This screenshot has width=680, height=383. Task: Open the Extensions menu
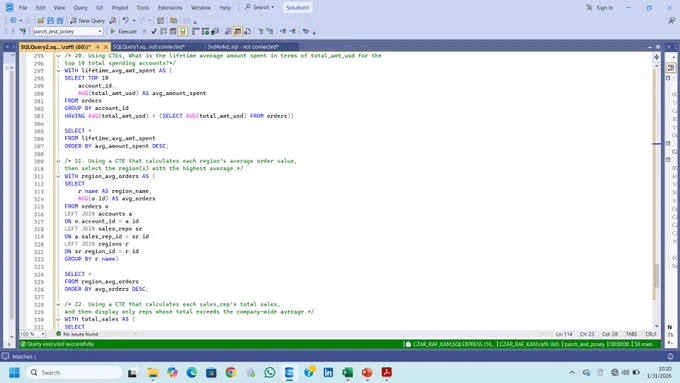click(170, 7)
